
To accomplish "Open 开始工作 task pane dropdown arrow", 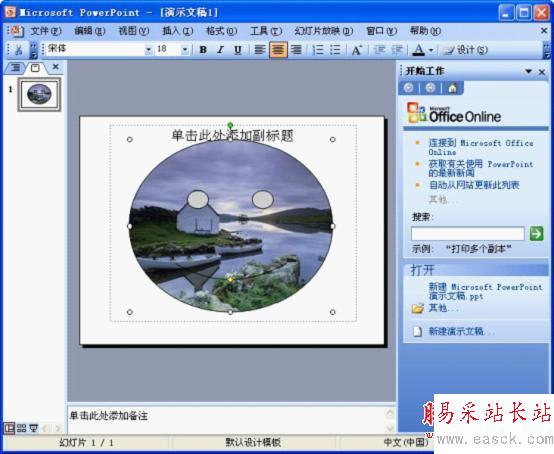I will click(529, 71).
